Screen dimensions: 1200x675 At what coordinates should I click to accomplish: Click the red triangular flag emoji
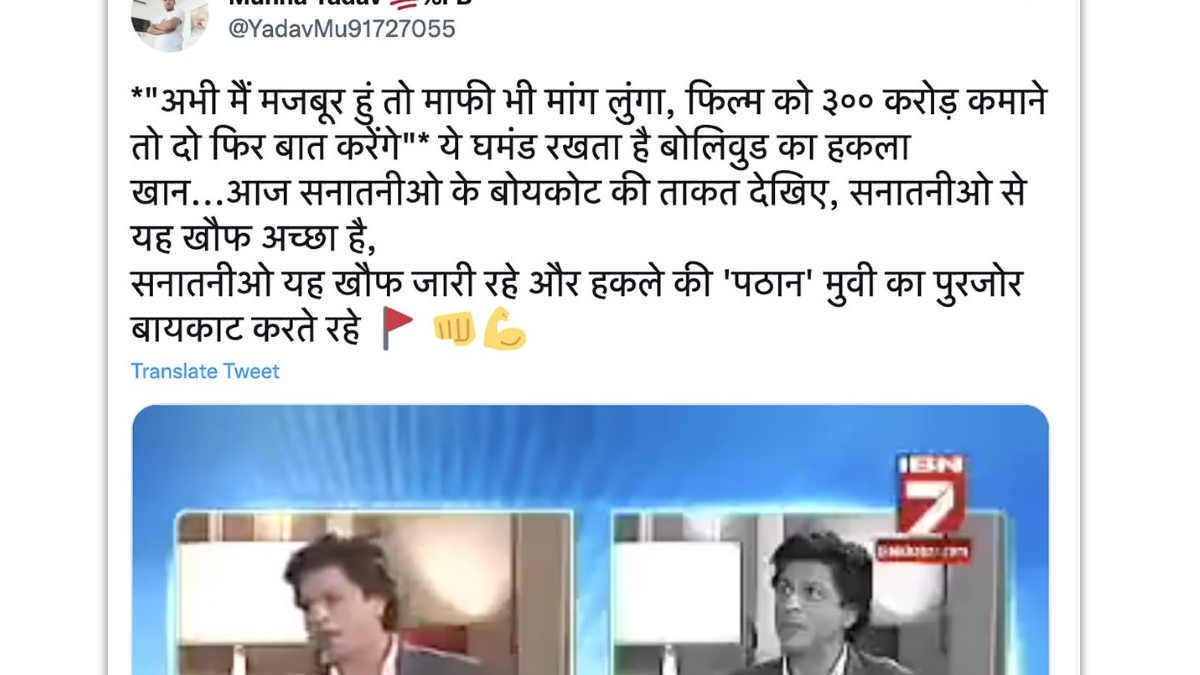pos(398,329)
